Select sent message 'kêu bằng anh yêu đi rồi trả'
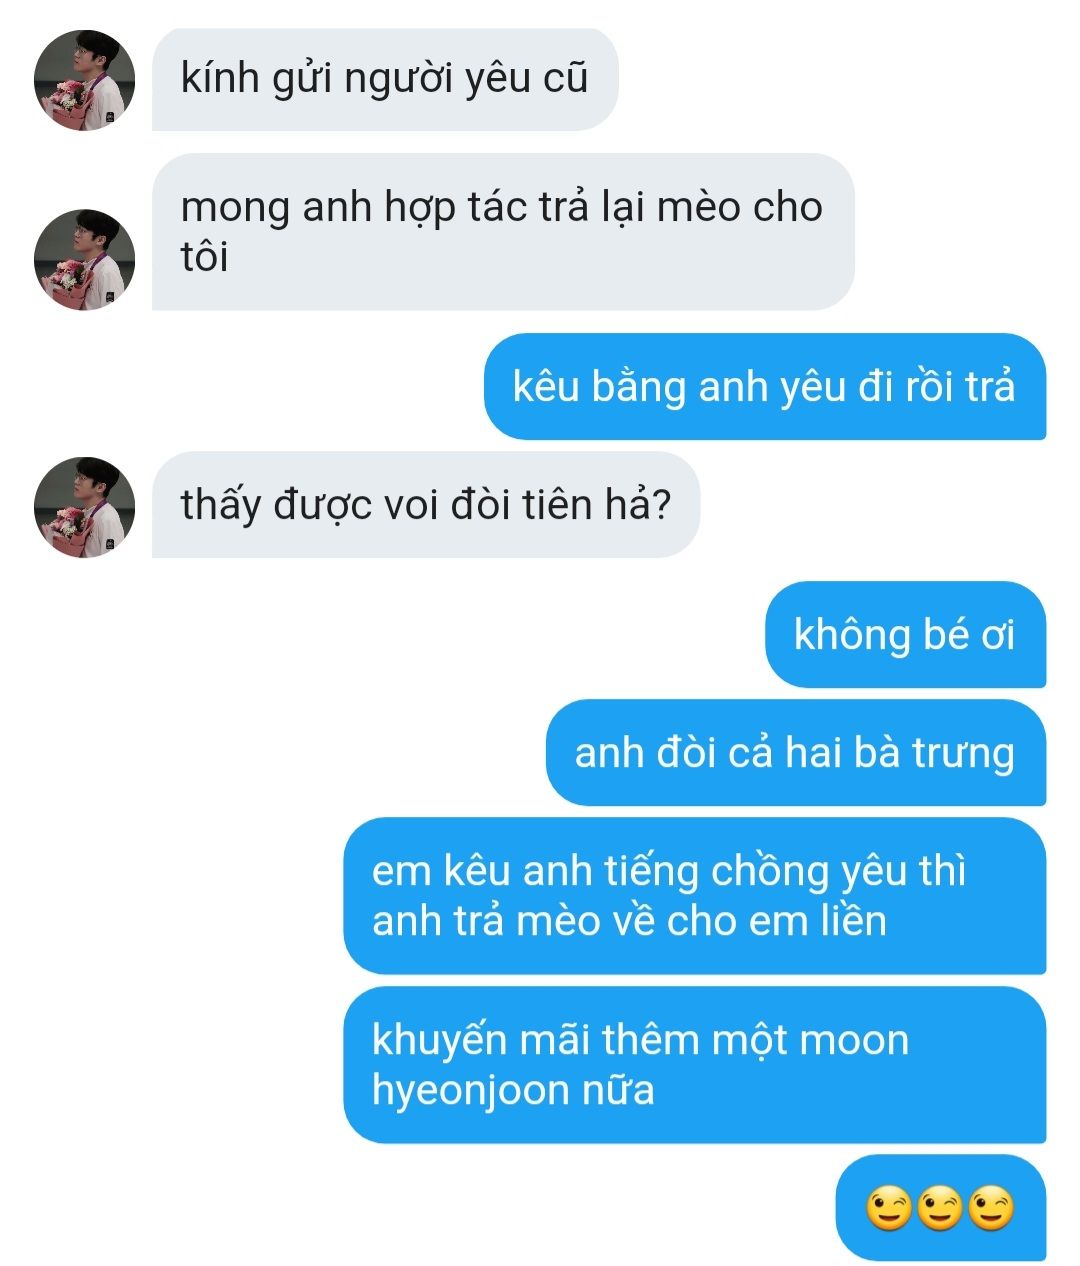The height and width of the screenshot is (1266, 1080). tap(765, 387)
